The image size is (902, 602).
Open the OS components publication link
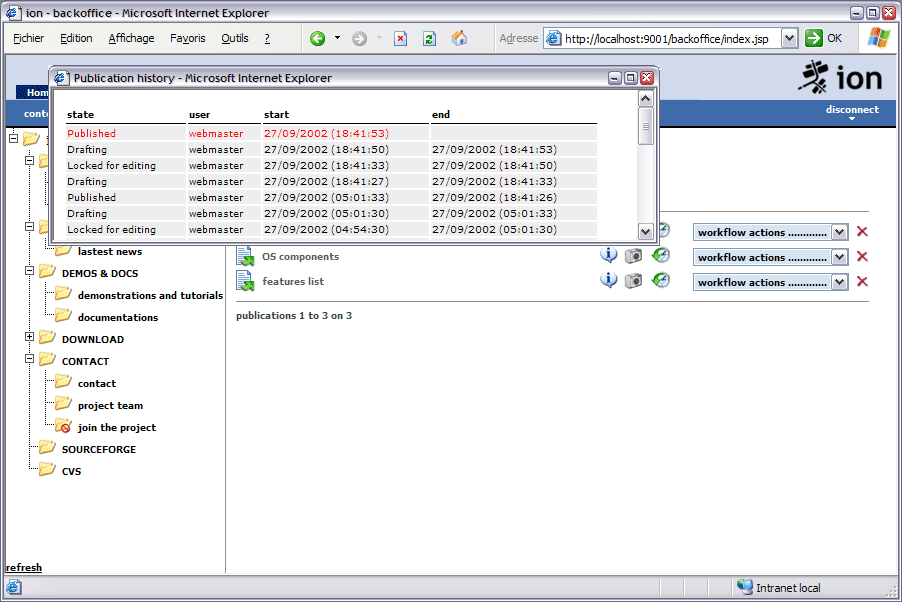300,257
